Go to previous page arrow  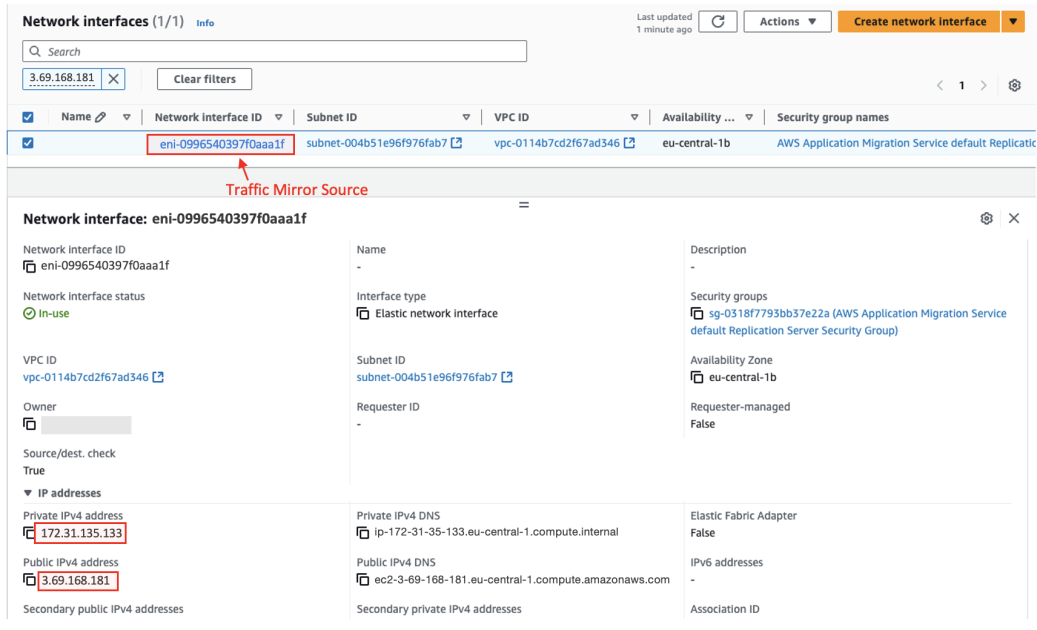pos(940,85)
